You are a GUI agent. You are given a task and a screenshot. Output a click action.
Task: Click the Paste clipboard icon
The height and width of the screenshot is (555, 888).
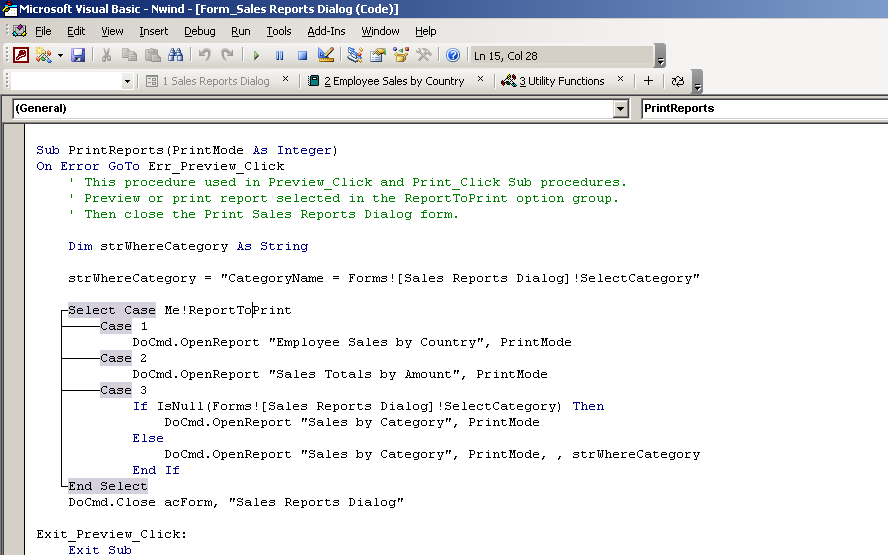click(152, 55)
